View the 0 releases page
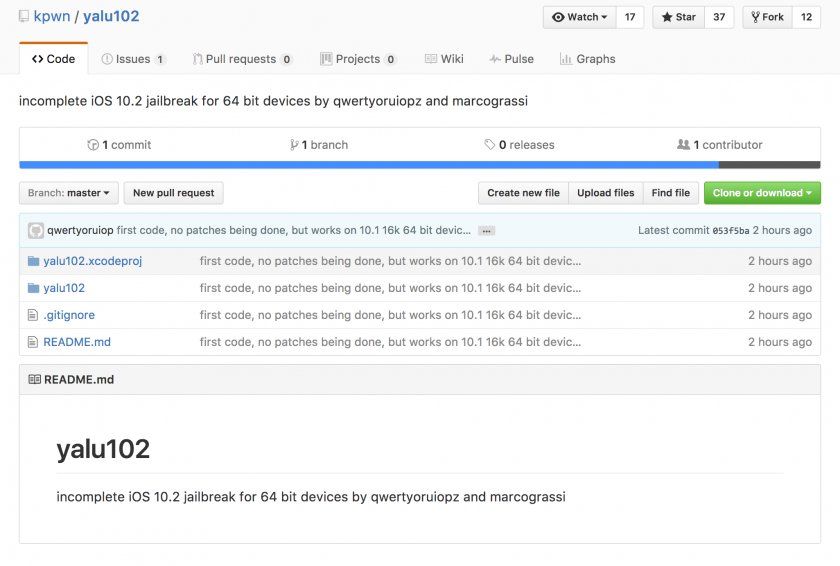Screen dimensions: 840x566 point(519,145)
